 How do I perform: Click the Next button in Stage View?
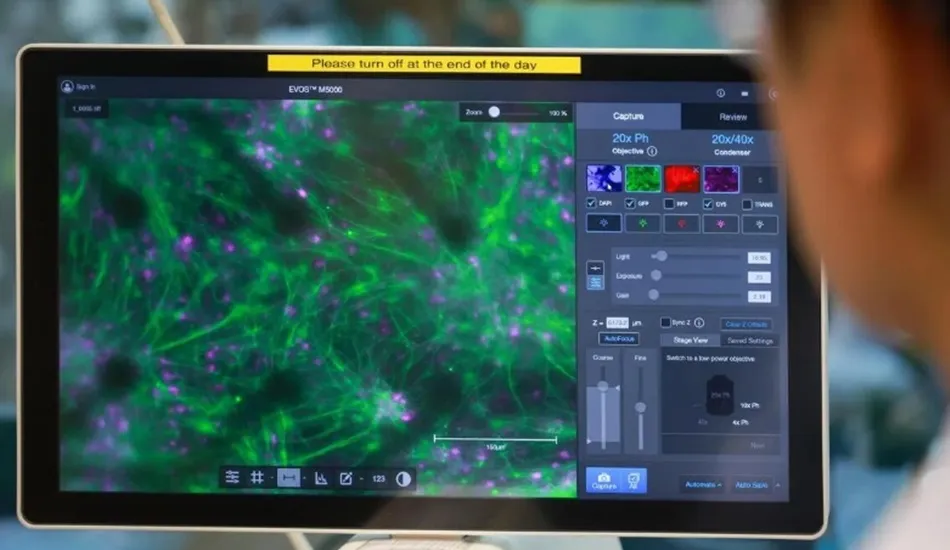757,445
